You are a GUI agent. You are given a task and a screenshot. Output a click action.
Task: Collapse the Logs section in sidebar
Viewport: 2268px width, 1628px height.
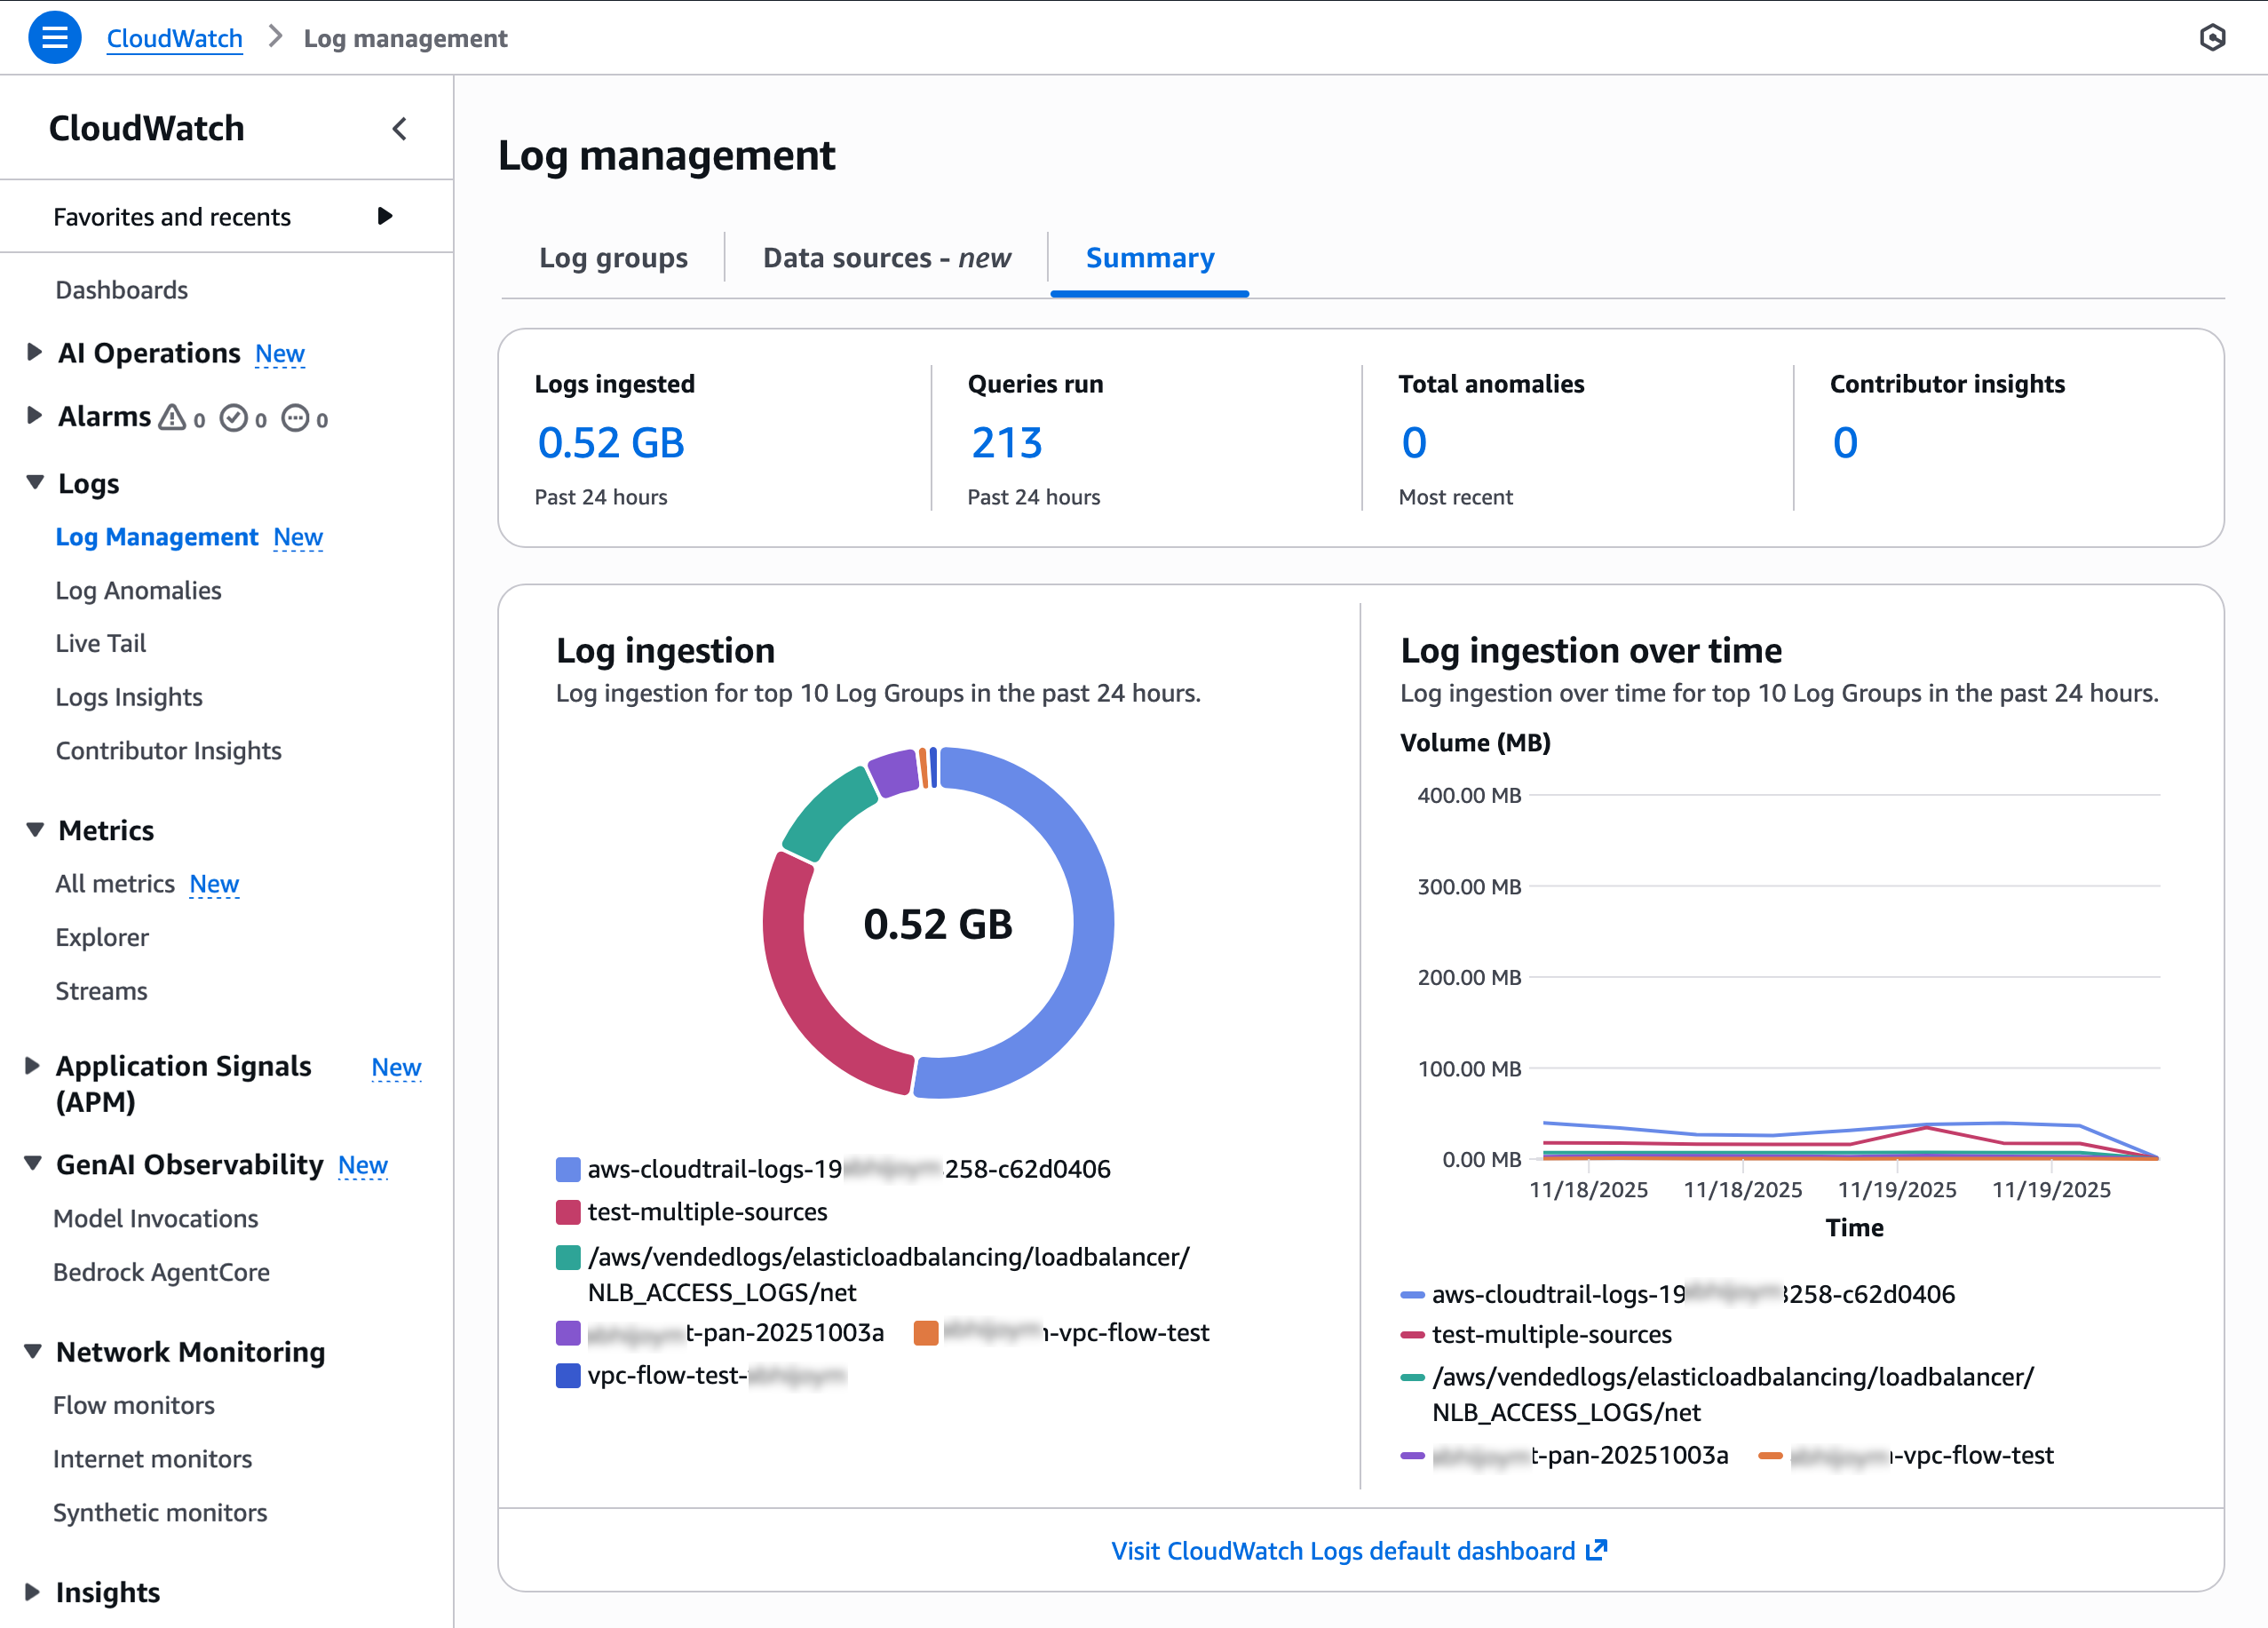(33, 482)
